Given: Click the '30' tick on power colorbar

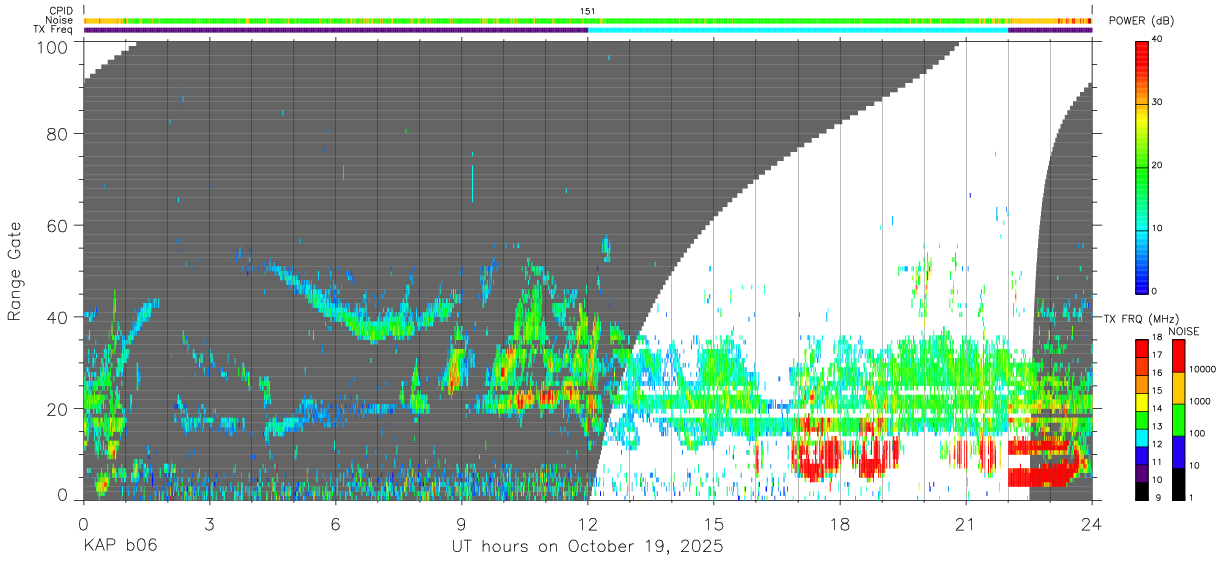Looking at the screenshot, I should pyautogui.click(x=1159, y=103).
